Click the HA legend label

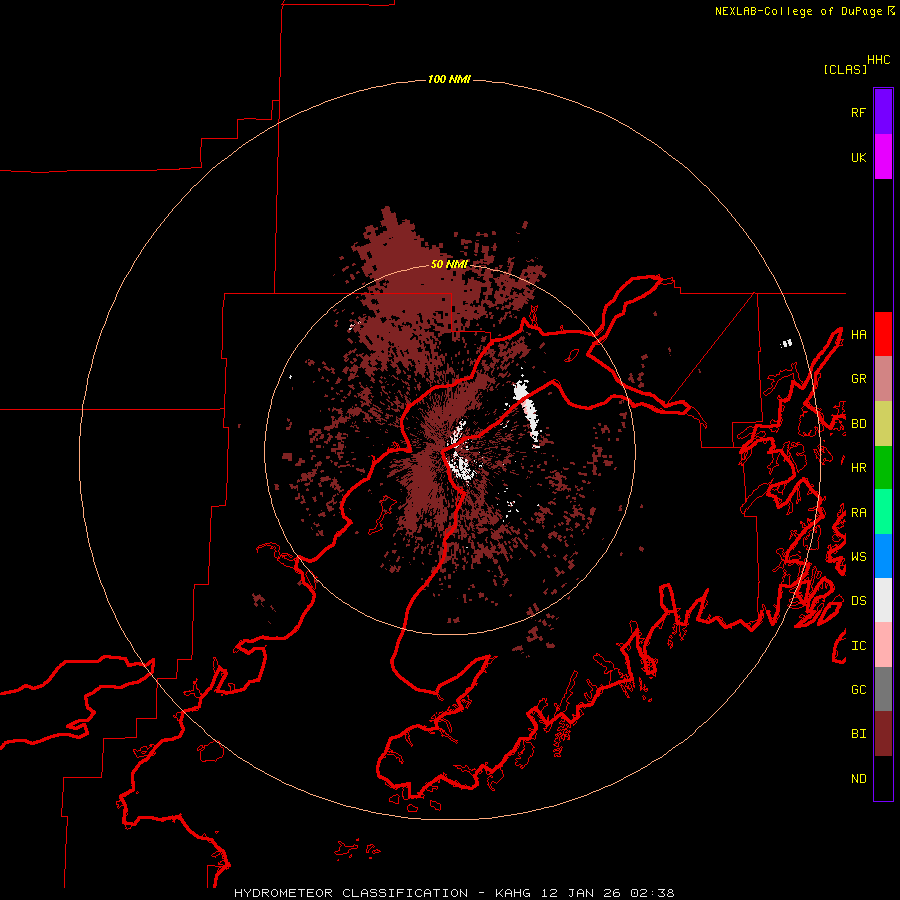[x=858, y=335]
